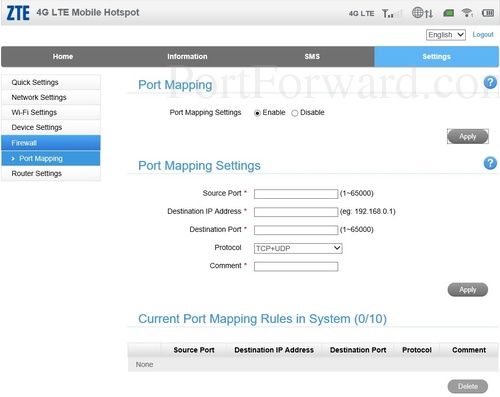Select Firewall in sidebar
Image resolution: width=500 pixels, height=397 pixels.
tap(51, 143)
